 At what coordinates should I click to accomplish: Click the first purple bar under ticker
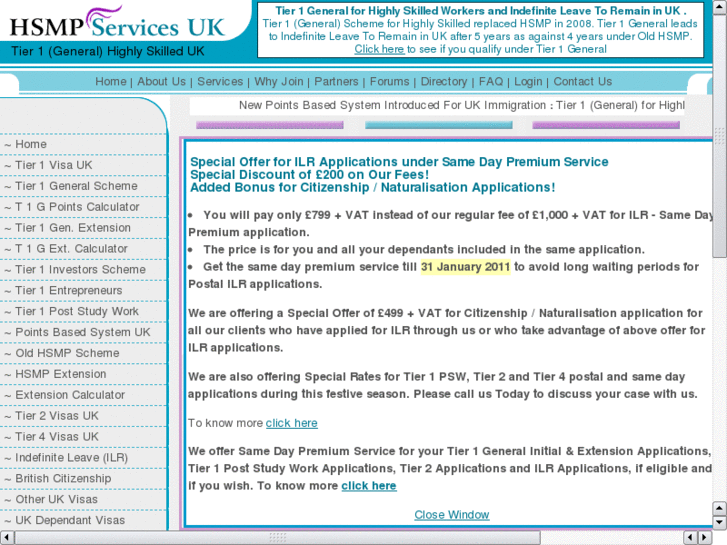269,125
